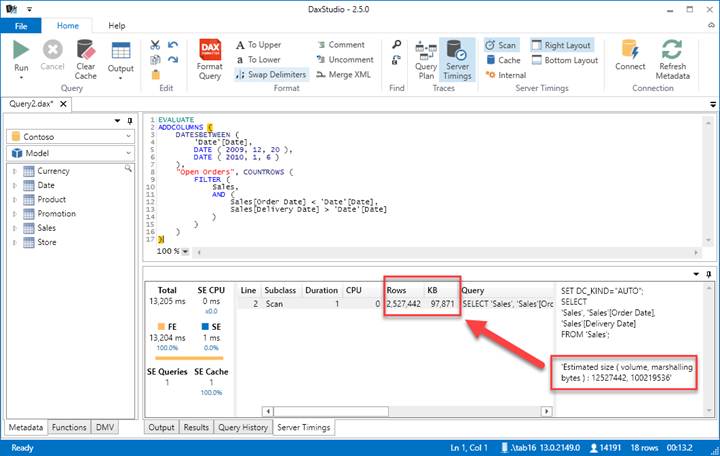Screen dimensions: 720x456
Task: Click the metadata search magnifier icon
Action: click(128, 169)
